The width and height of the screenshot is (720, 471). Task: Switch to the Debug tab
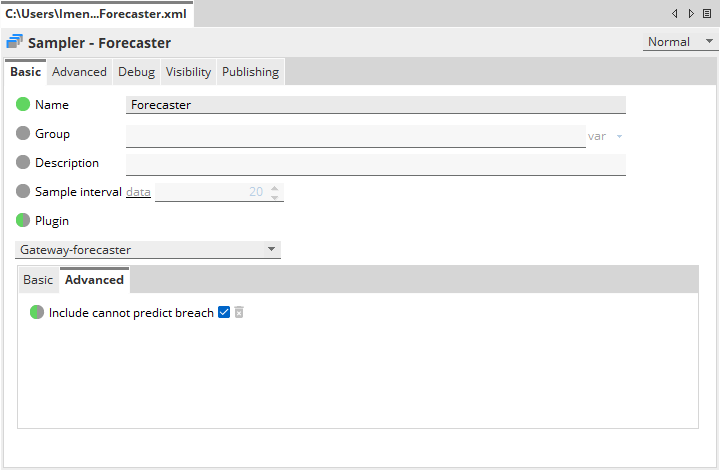(x=136, y=72)
